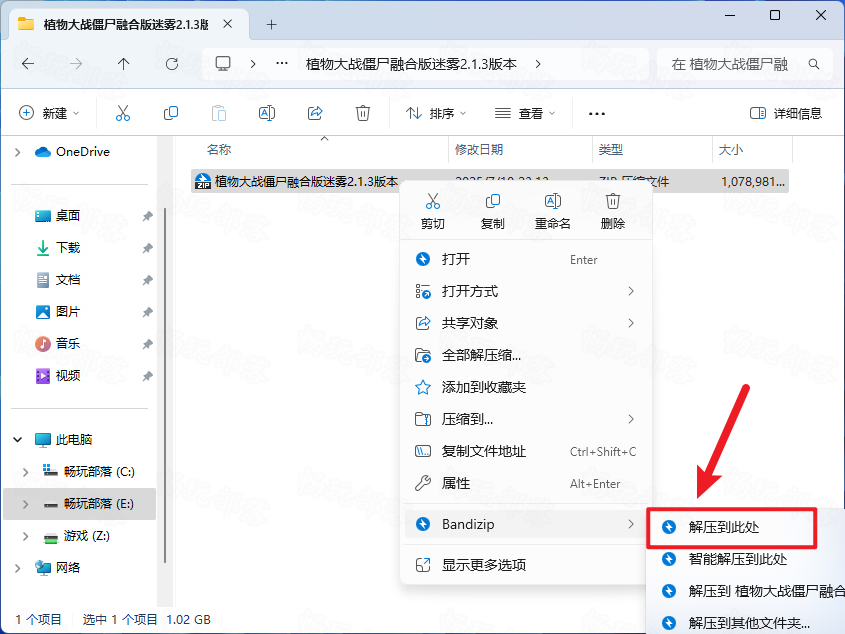Viewport: 845px width, 634px height.
Task: Click the 删除 icon in the context menu
Action: pyautogui.click(x=613, y=201)
